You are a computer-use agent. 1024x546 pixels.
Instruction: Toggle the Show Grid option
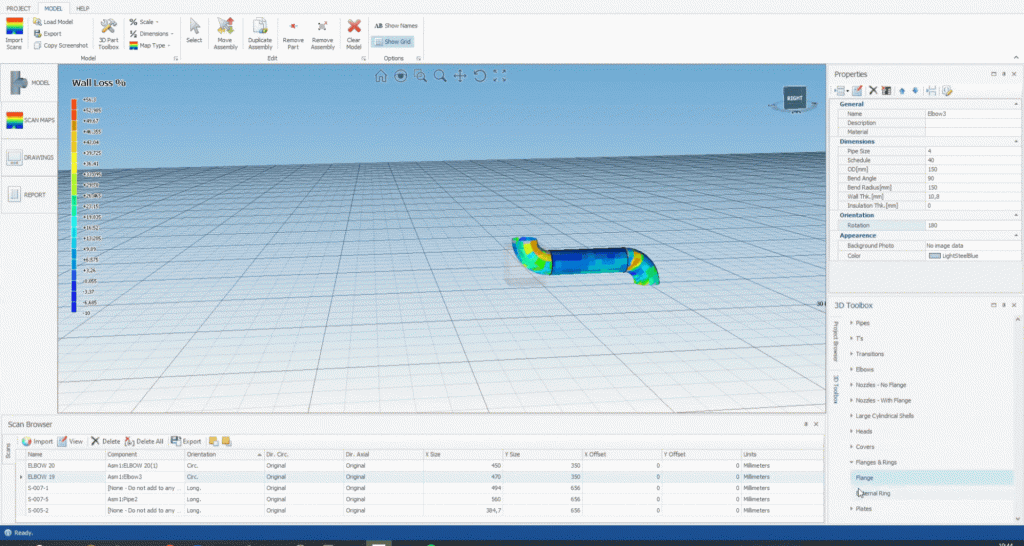point(392,41)
